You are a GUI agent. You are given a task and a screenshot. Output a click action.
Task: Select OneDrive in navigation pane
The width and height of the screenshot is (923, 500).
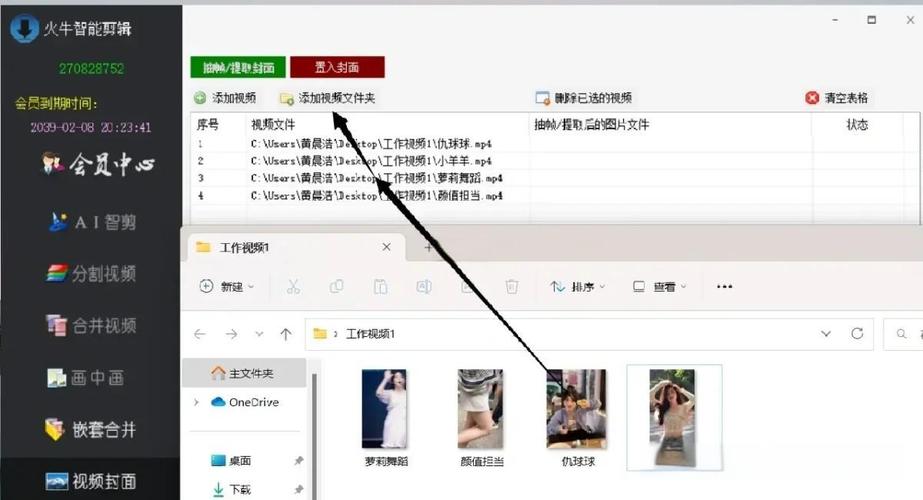(244, 402)
